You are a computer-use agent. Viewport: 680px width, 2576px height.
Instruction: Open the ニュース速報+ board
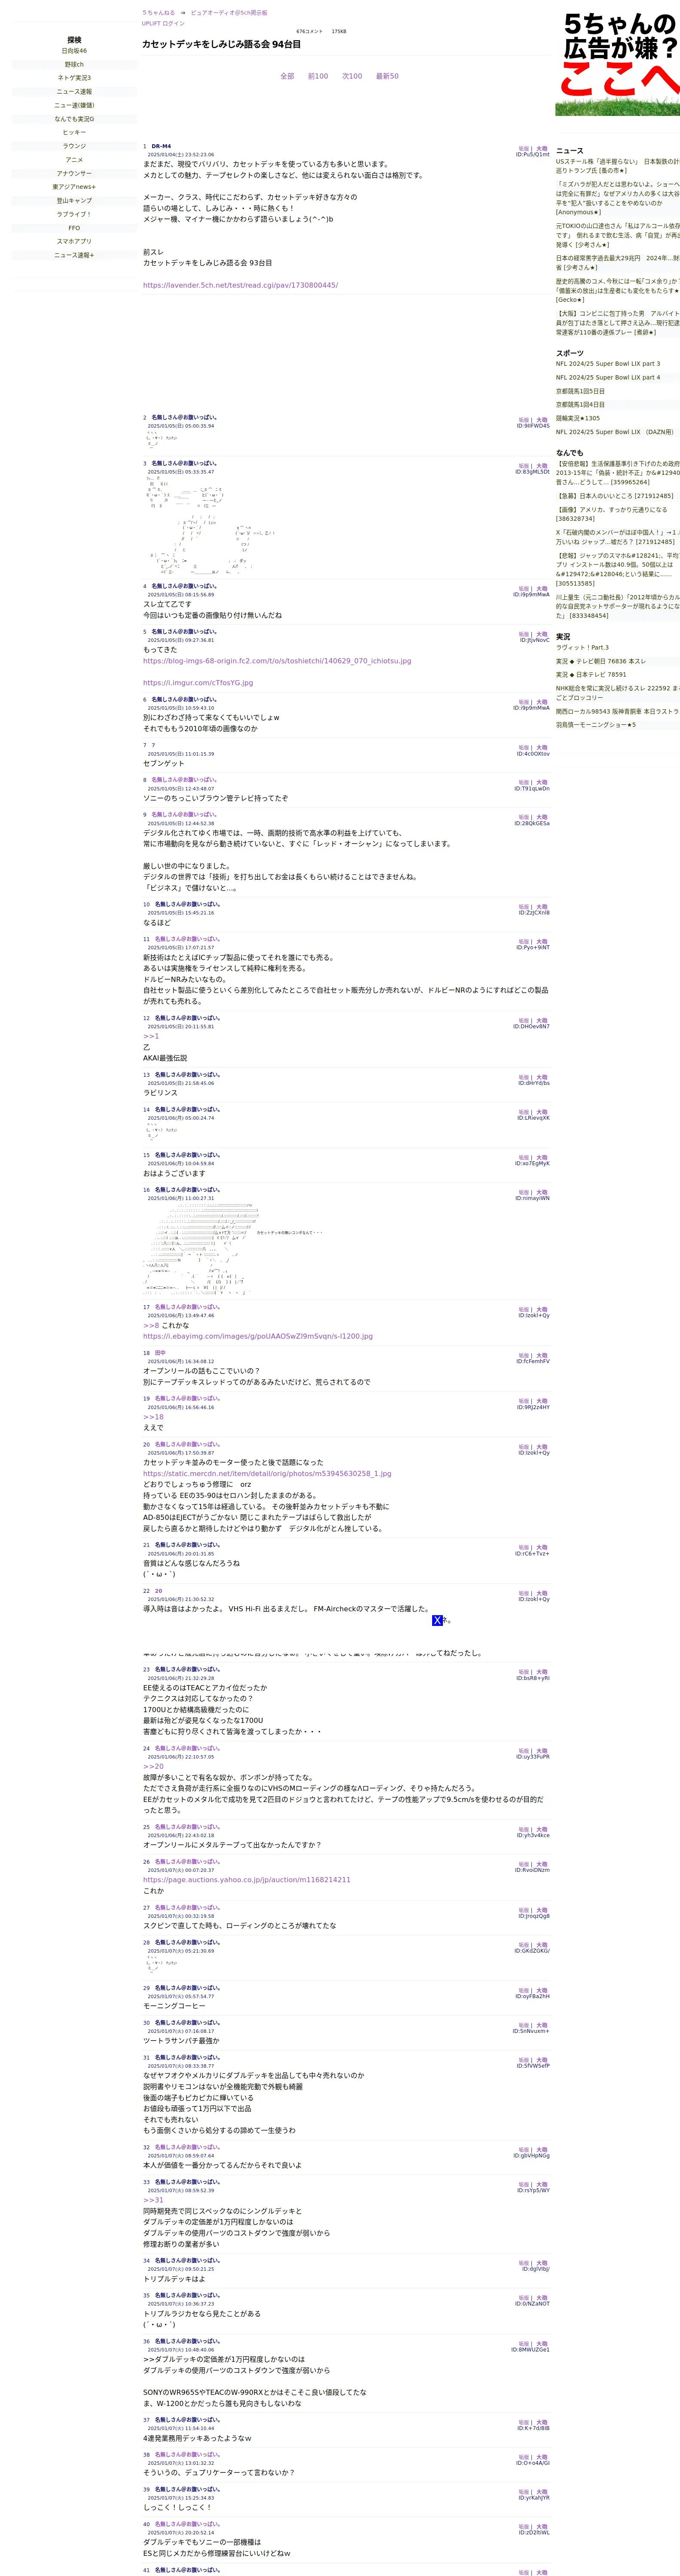click(74, 255)
